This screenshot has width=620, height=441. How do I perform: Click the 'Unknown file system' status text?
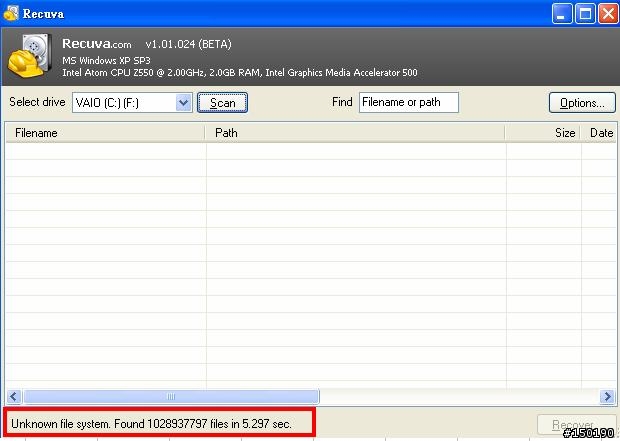click(151, 424)
